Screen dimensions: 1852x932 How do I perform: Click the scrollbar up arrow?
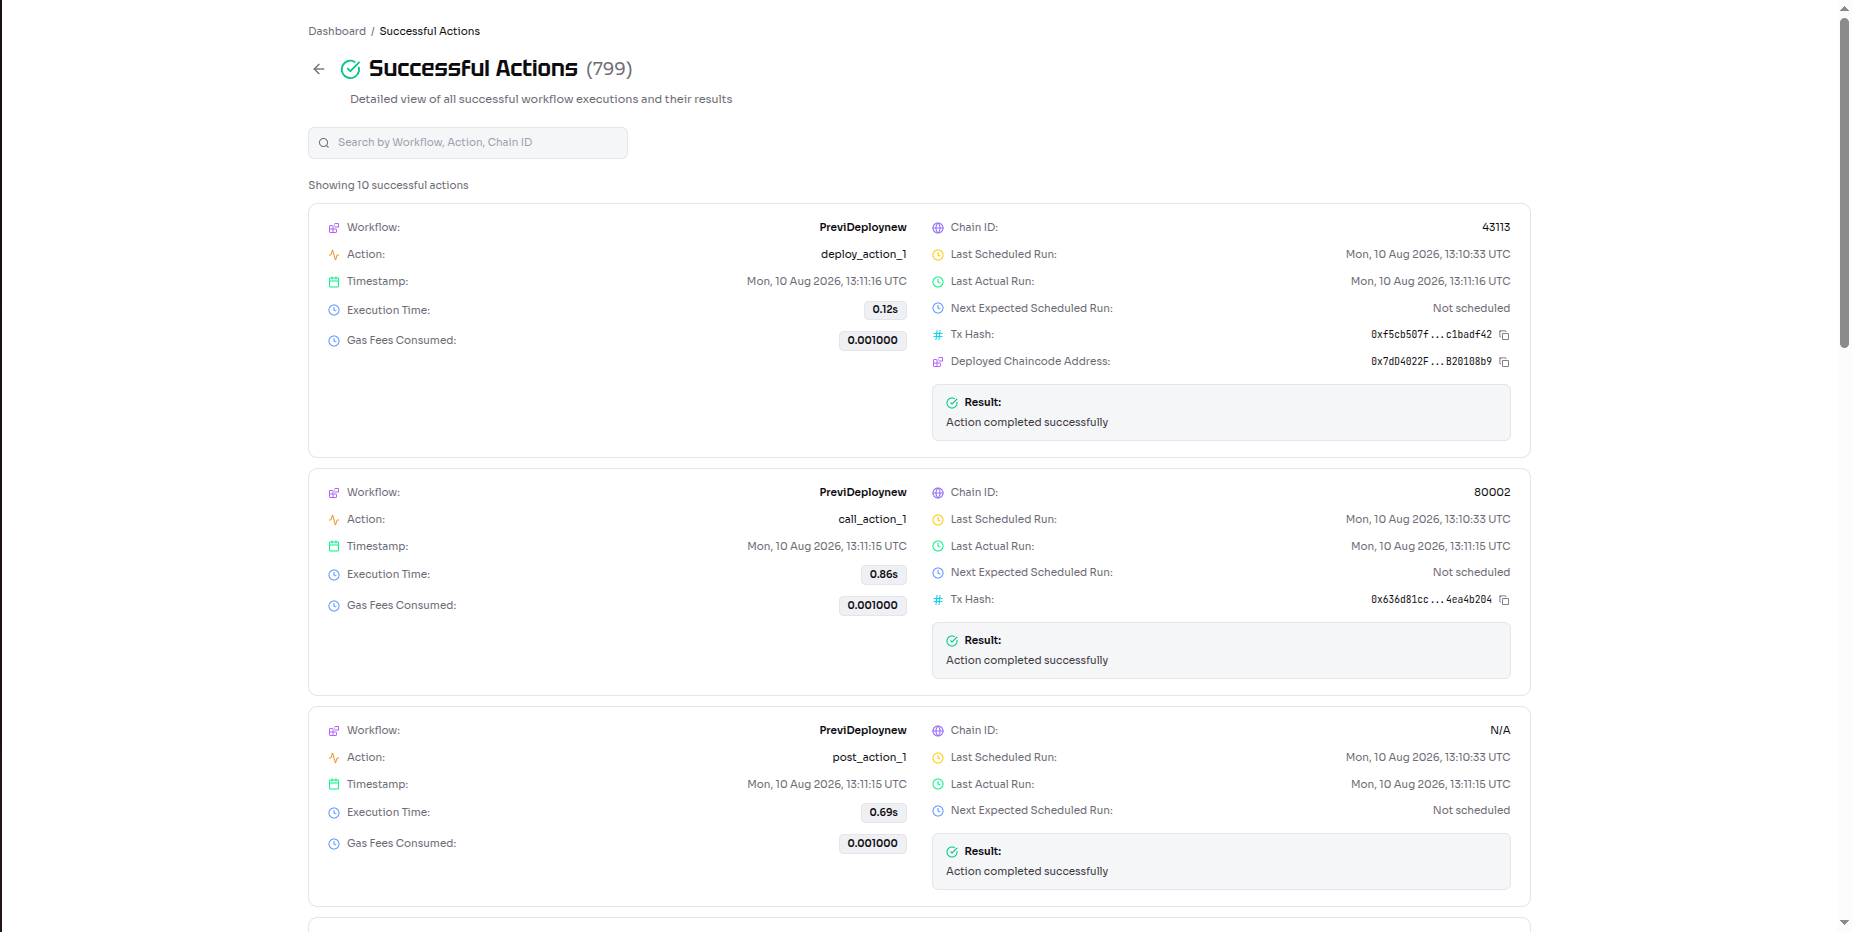point(1844,7)
